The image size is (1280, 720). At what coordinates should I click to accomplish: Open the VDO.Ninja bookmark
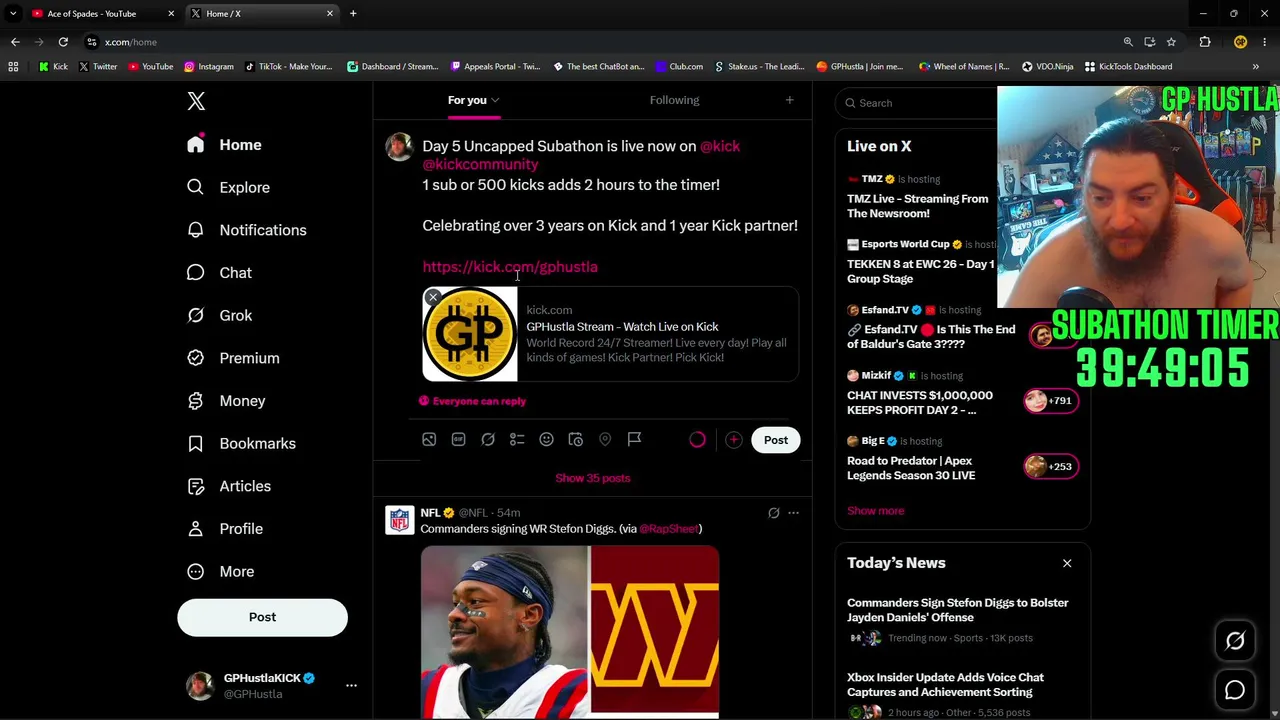point(1047,67)
